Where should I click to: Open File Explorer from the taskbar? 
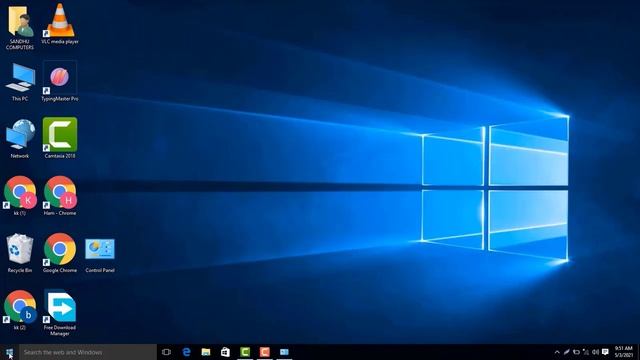pos(206,352)
